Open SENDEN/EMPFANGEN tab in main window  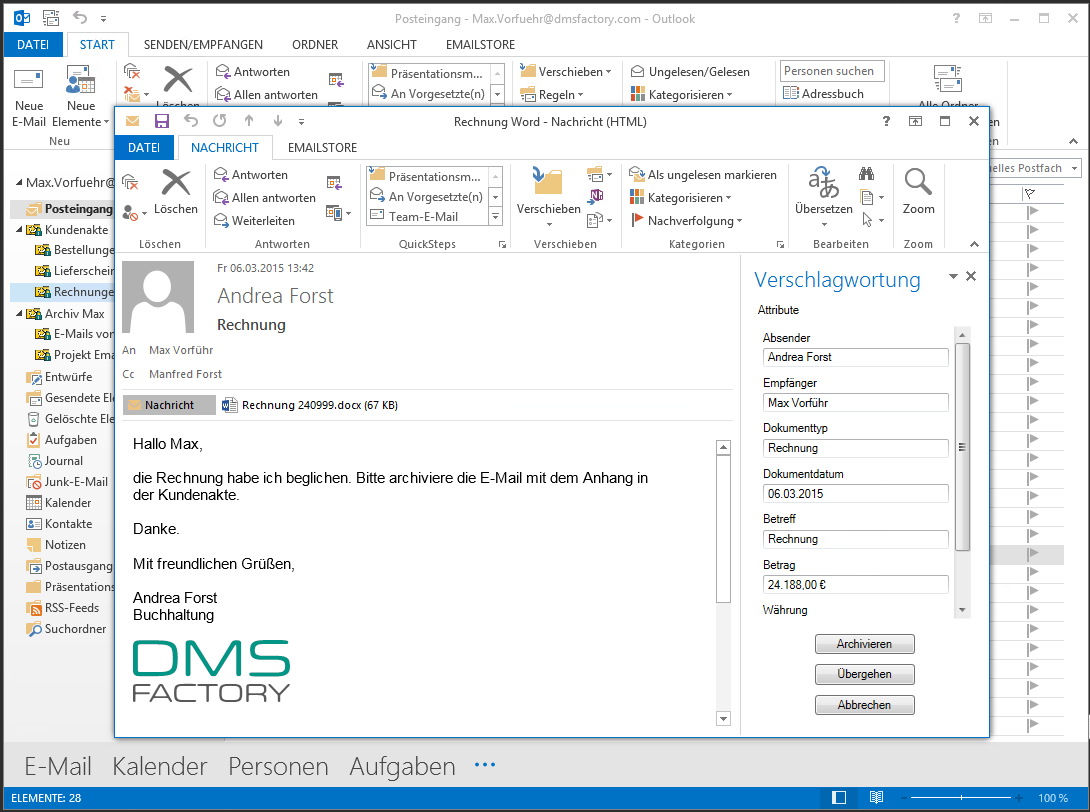[x=203, y=44]
